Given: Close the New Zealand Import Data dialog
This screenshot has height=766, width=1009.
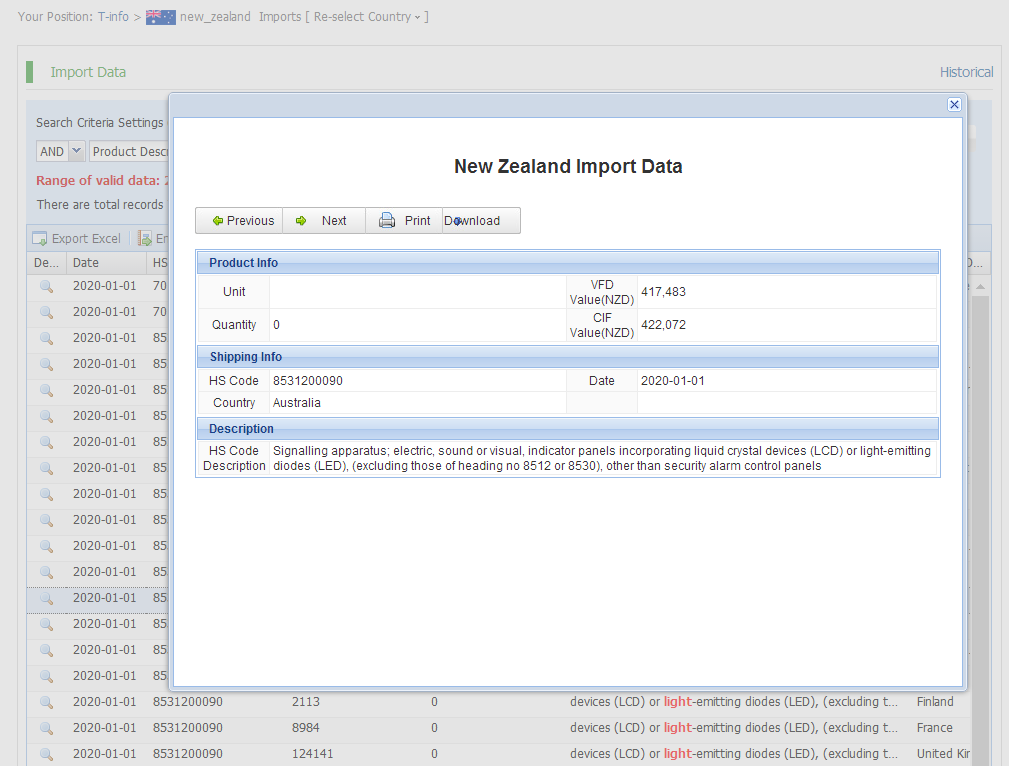Looking at the screenshot, I should pos(954,105).
